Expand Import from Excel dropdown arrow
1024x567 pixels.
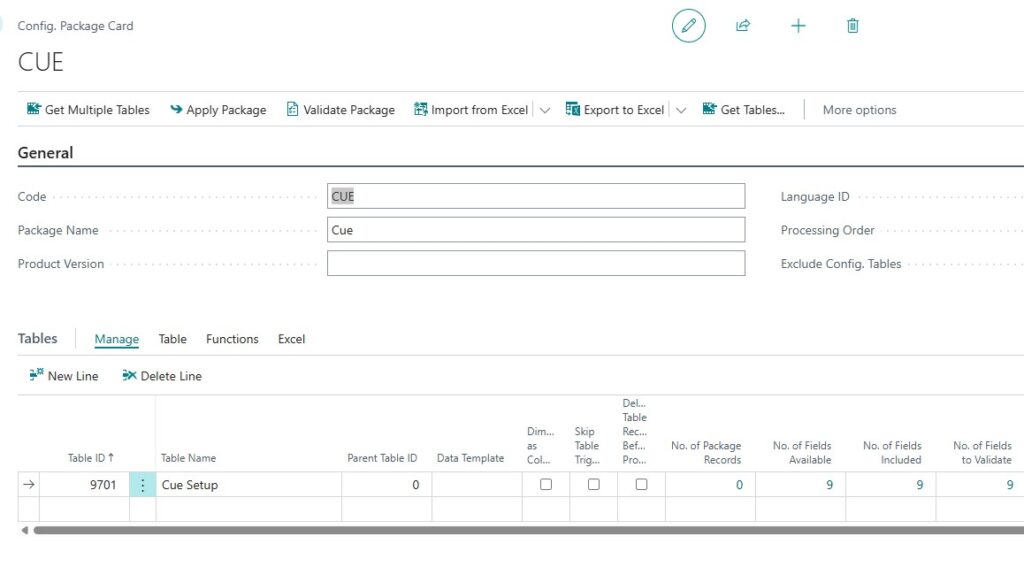(x=545, y=110)
